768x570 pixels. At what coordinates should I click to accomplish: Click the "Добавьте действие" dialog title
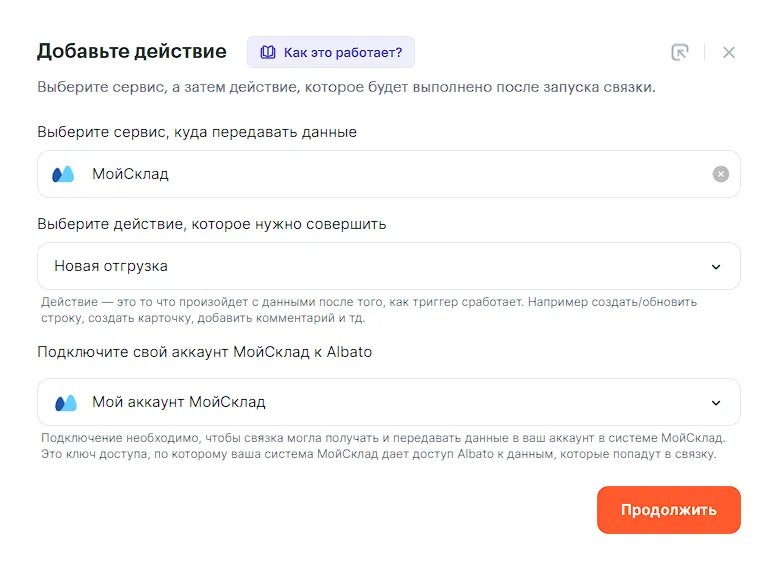click(x=132, y=51)
